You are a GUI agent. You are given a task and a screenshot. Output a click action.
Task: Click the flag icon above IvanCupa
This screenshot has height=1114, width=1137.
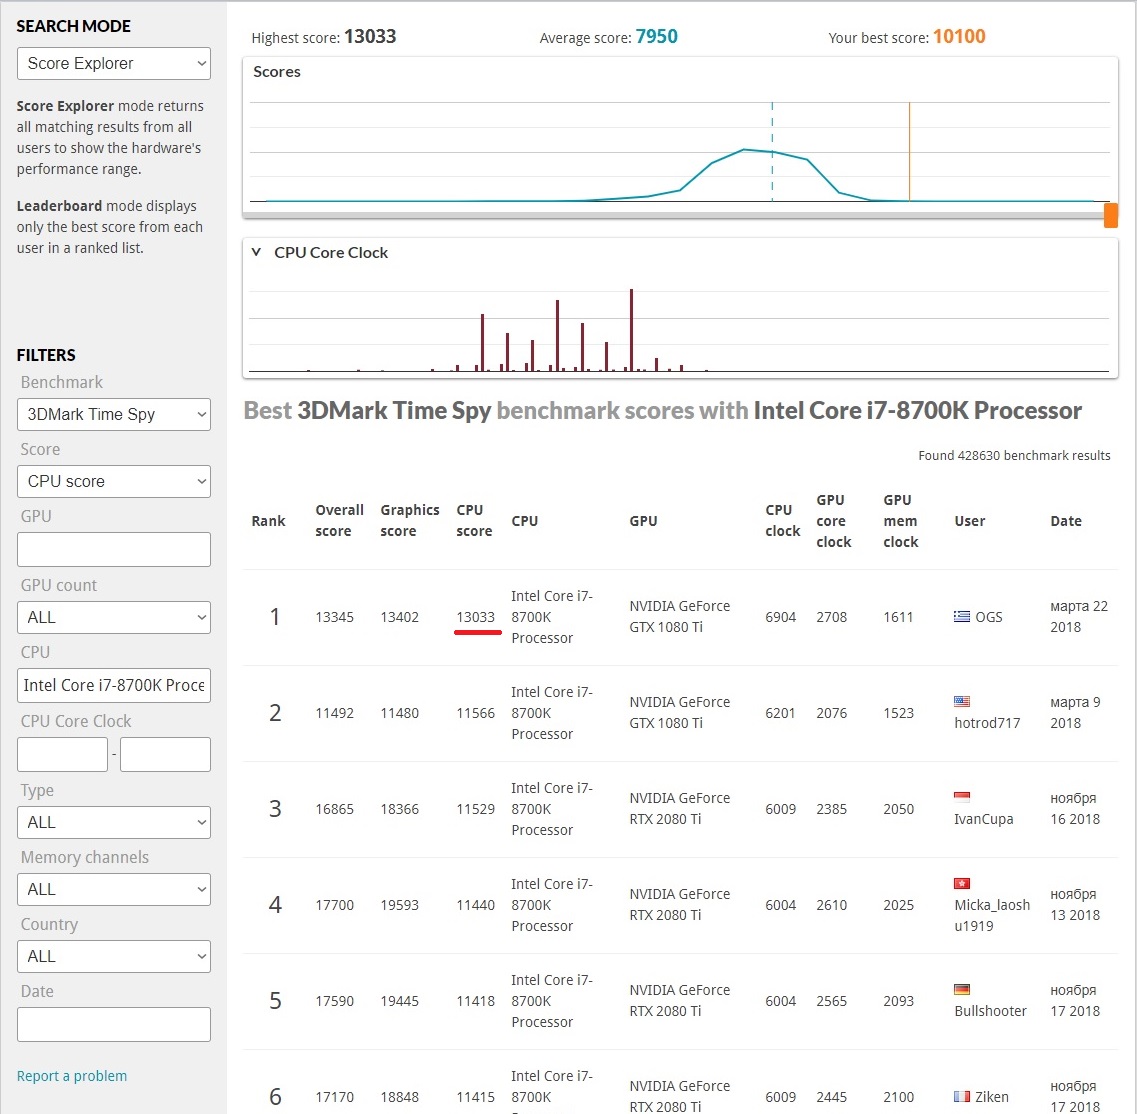coord(962,797)
